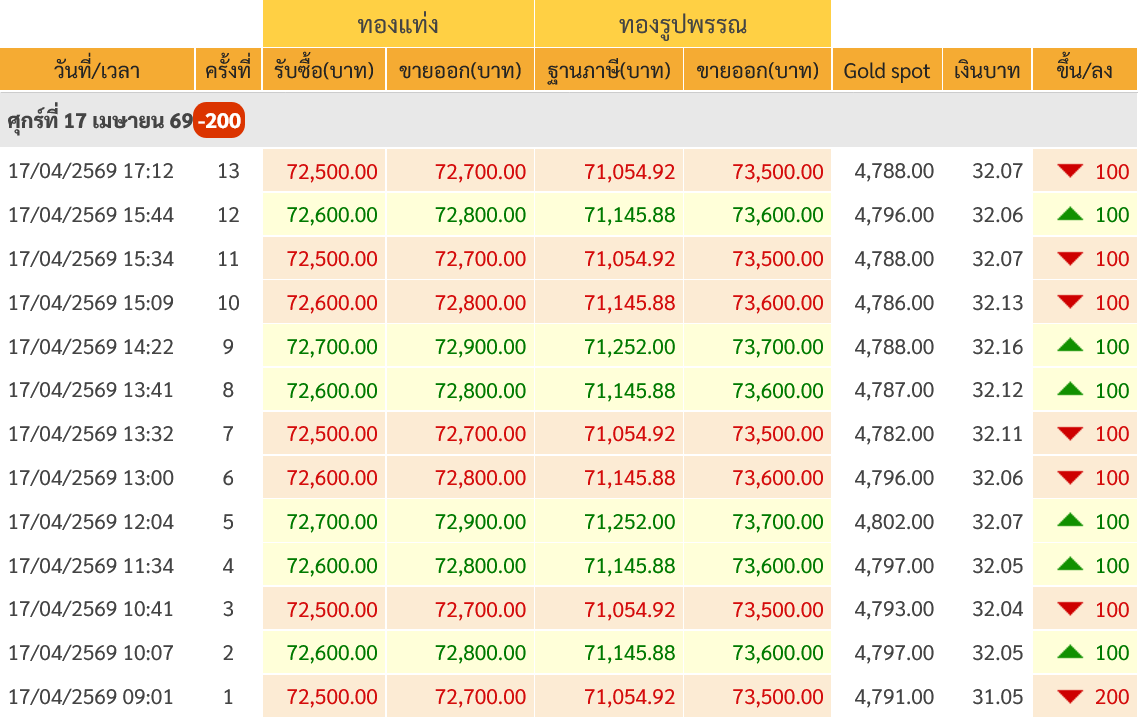Click the green up arrow for 10:07 update
This screenshot has width=1138, height=718.
(1070, 652)
